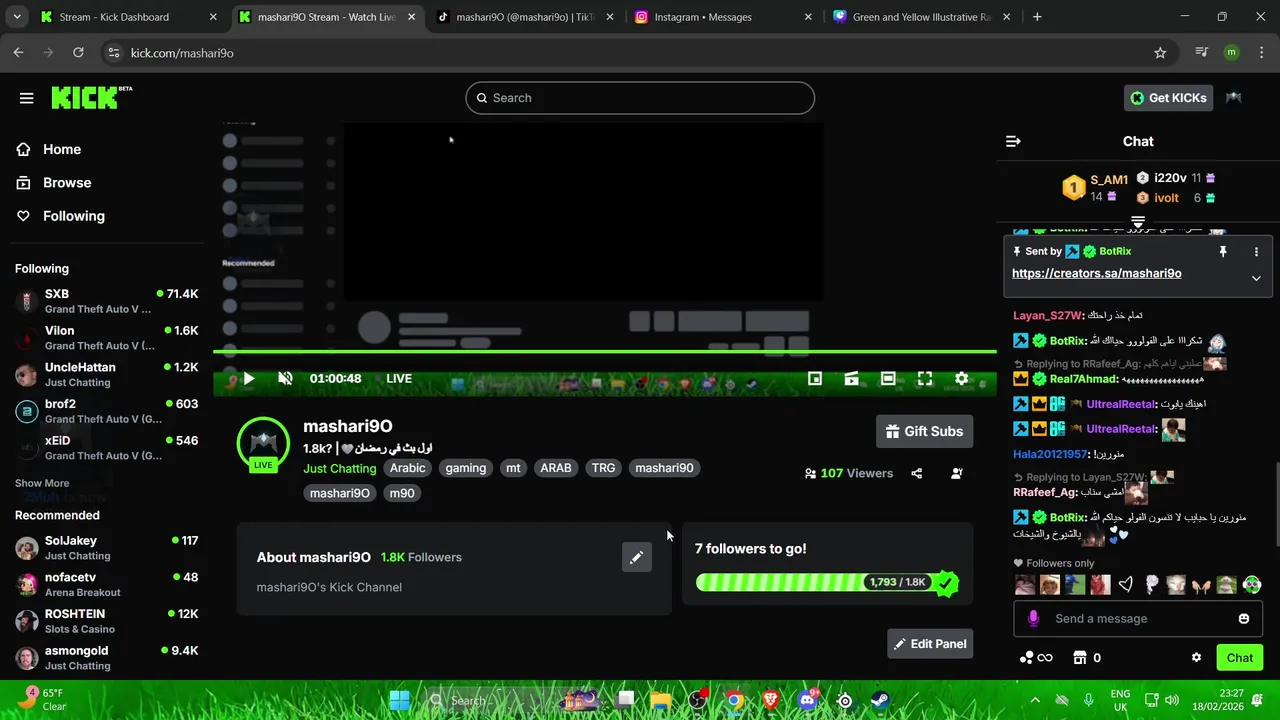The width and height of the screenshot is (1280, 720).
Task: Select the white heart emote
Action: (x=1126, y=585)
